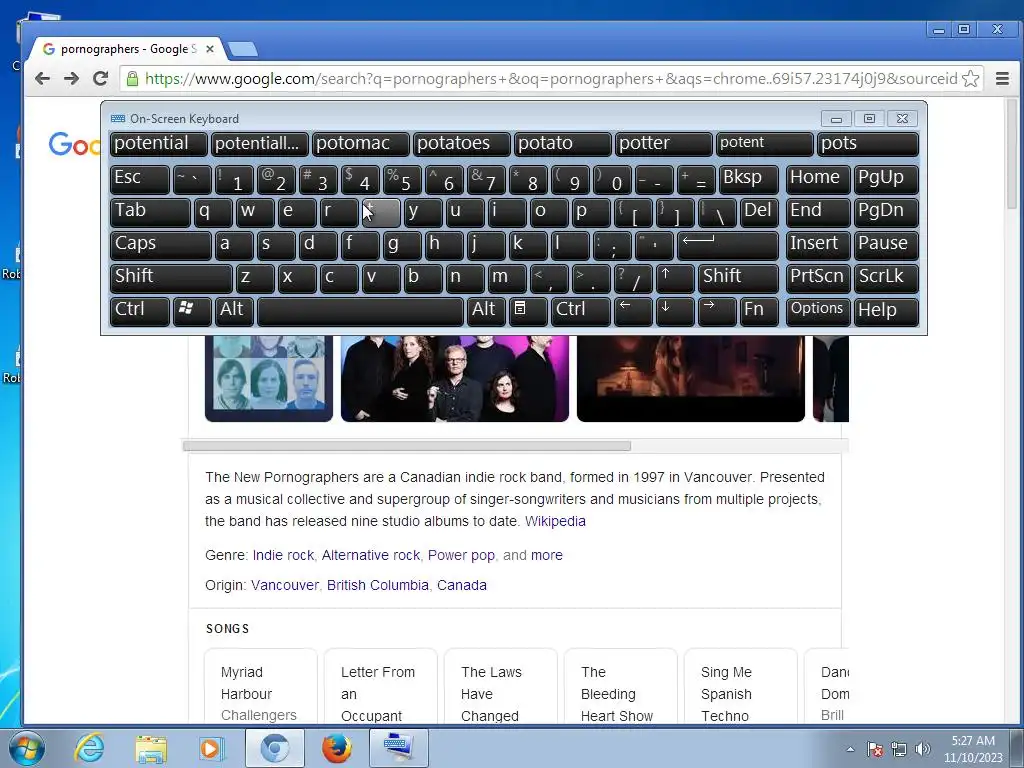Open the British Columbia link
Image resolution: width=1024 pixels, height=768 pixels.
tap(377, 585)
